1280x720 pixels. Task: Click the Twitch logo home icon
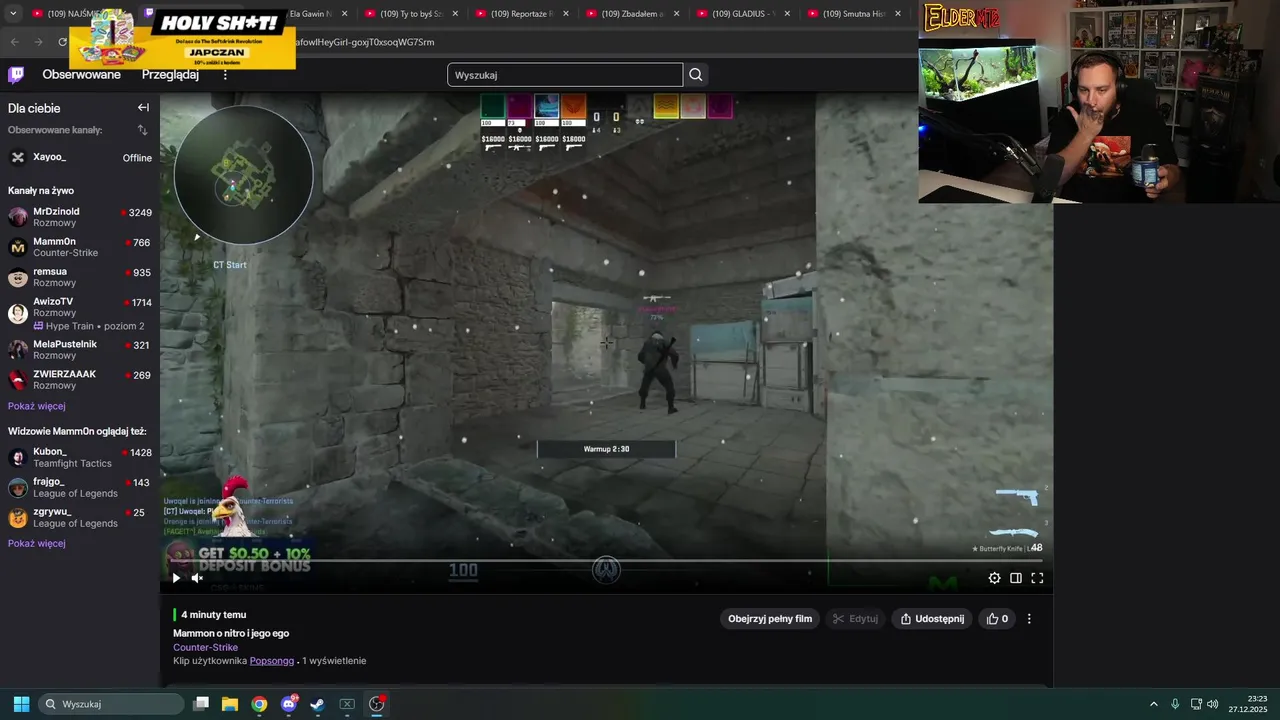click(17, 75)
